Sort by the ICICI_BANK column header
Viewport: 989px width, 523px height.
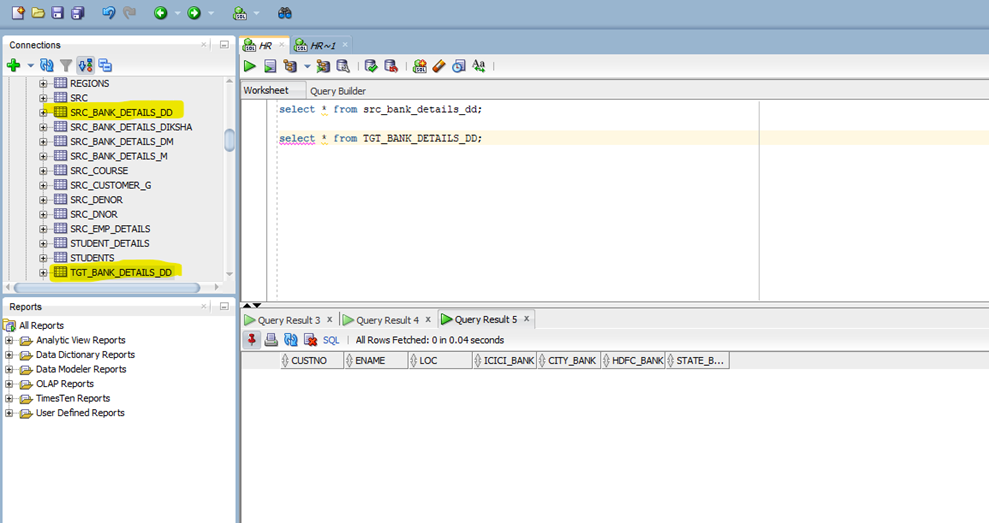(x=505, y=361)
